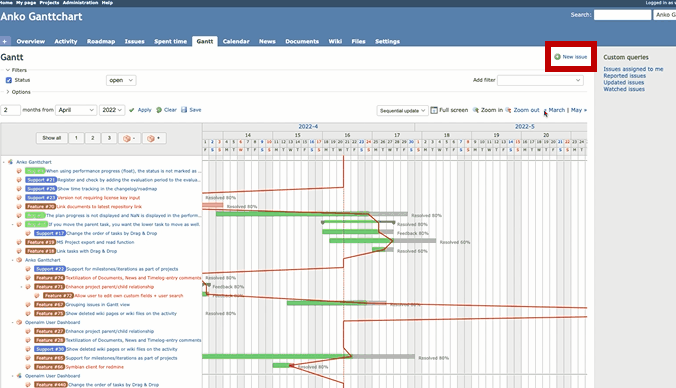Expand the Options section

(8, 92)
